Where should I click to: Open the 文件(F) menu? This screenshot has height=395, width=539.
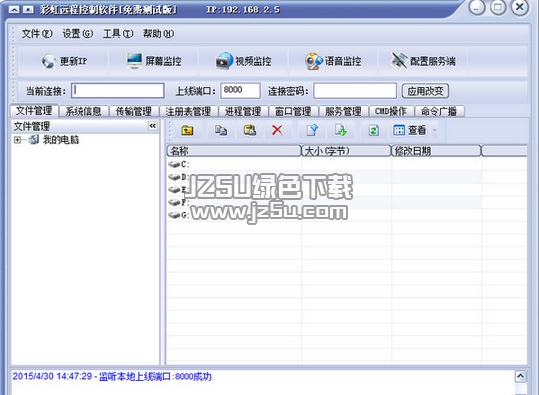click(x=37, y=34)
